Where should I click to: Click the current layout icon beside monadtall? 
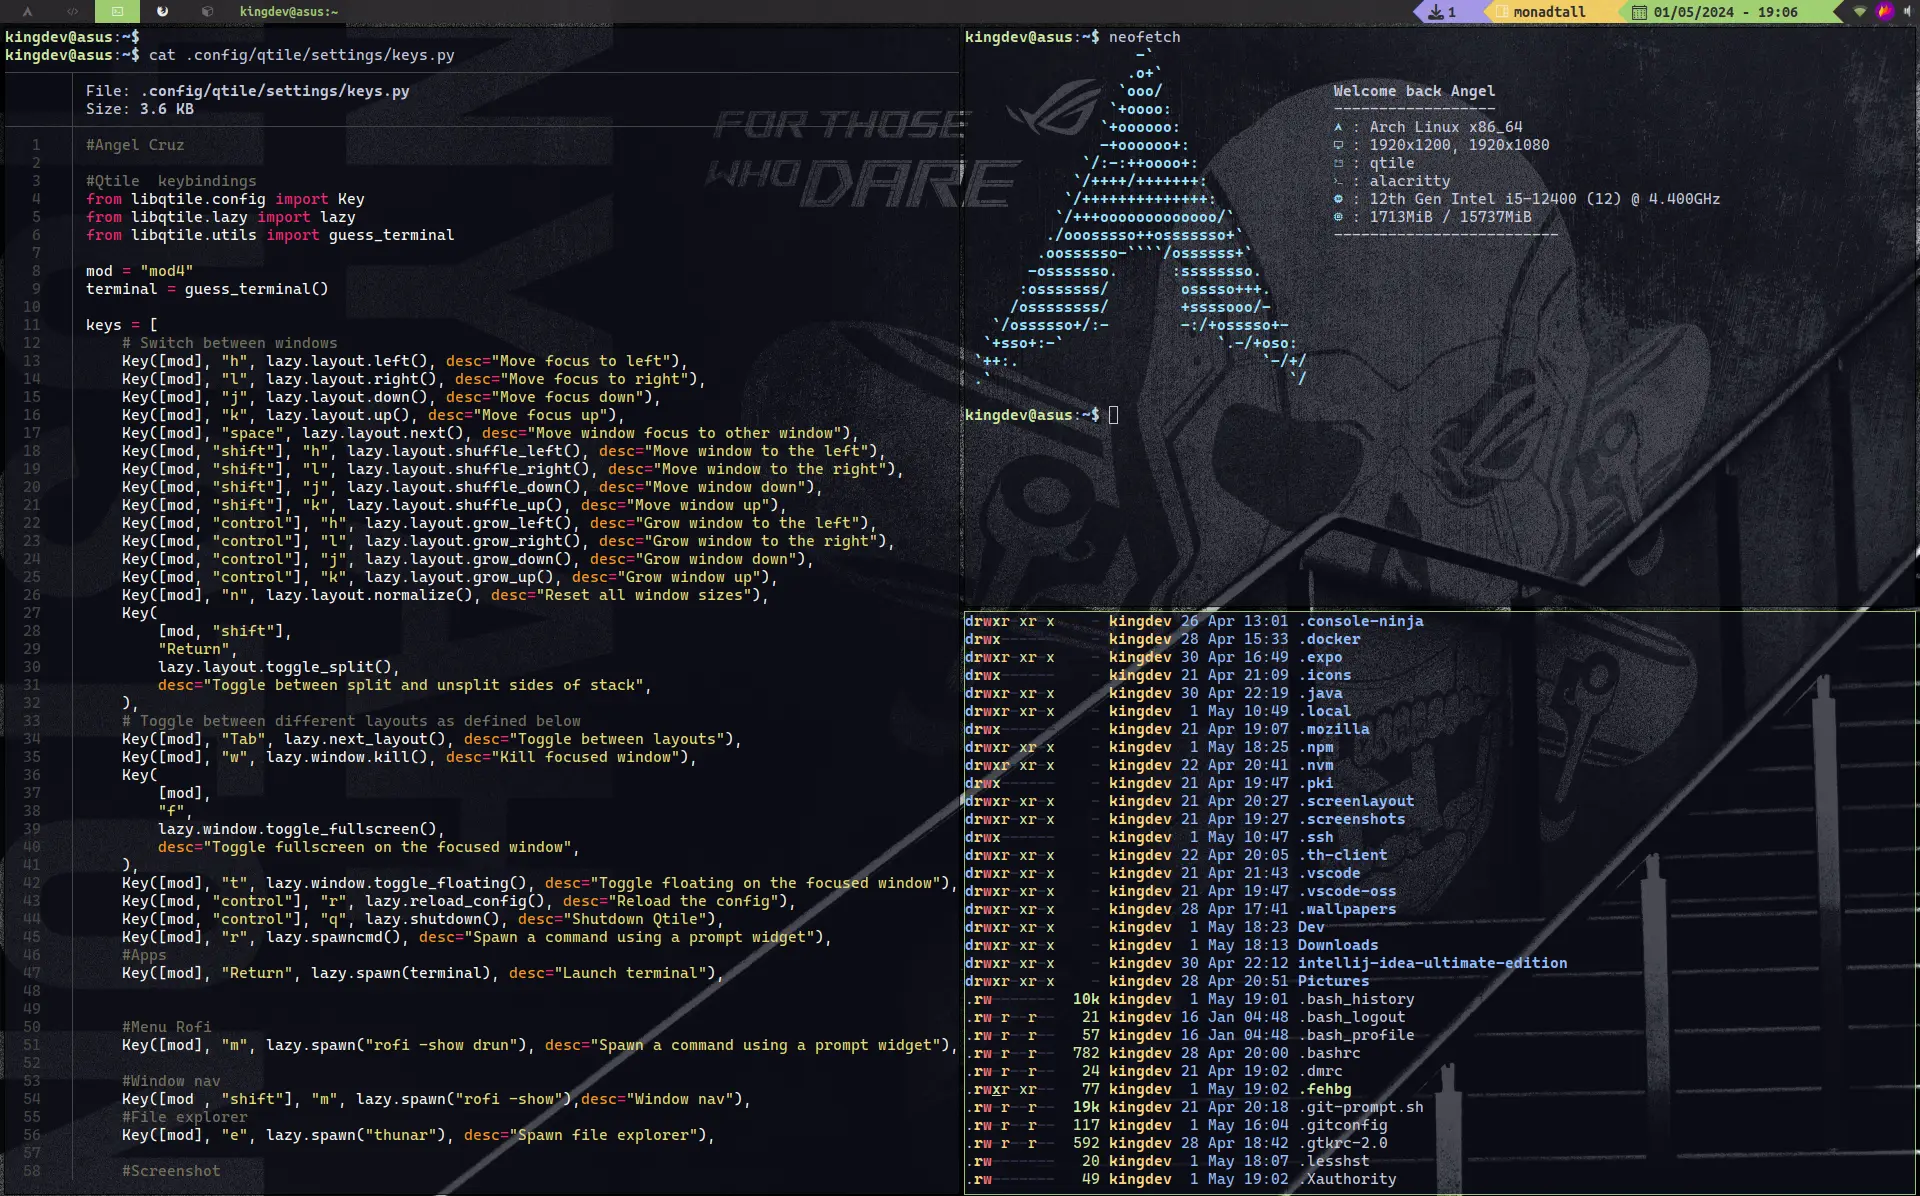point(1502,12)
